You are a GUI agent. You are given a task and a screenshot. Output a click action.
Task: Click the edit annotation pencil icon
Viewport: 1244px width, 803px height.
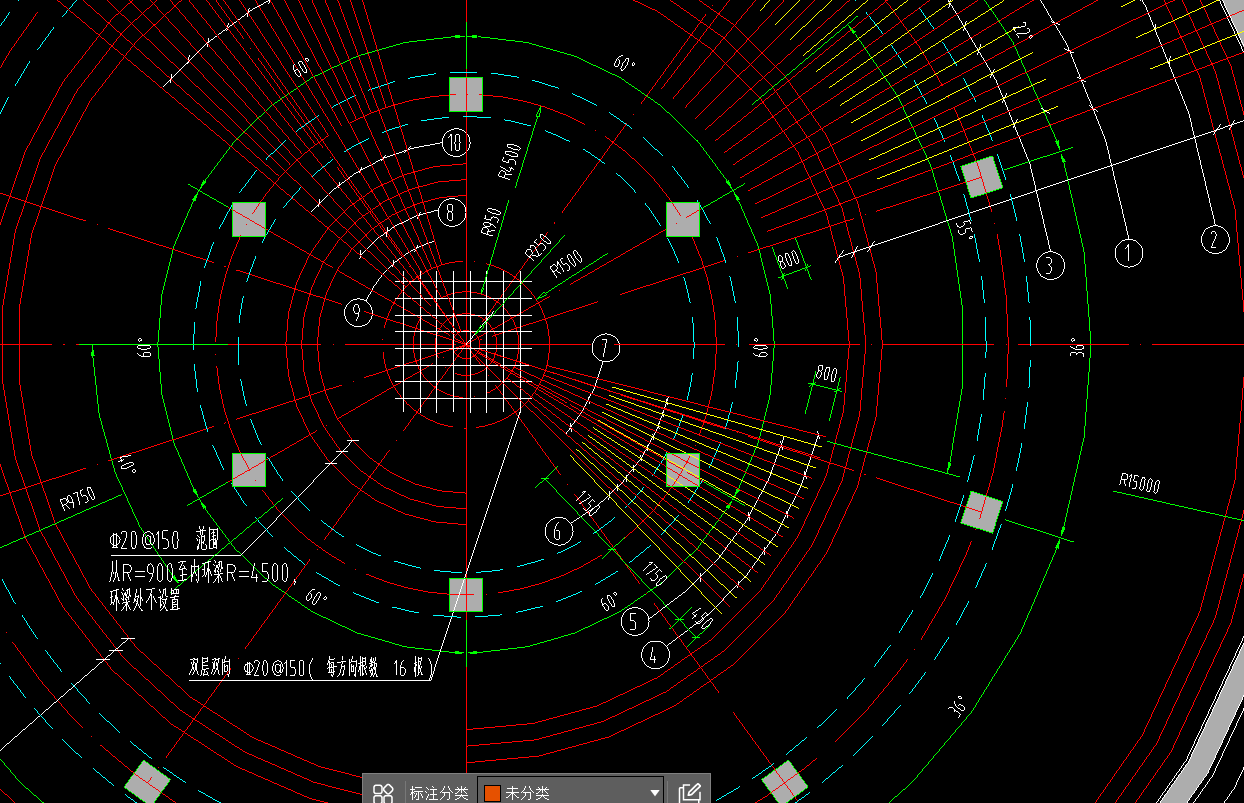[689, 793]
